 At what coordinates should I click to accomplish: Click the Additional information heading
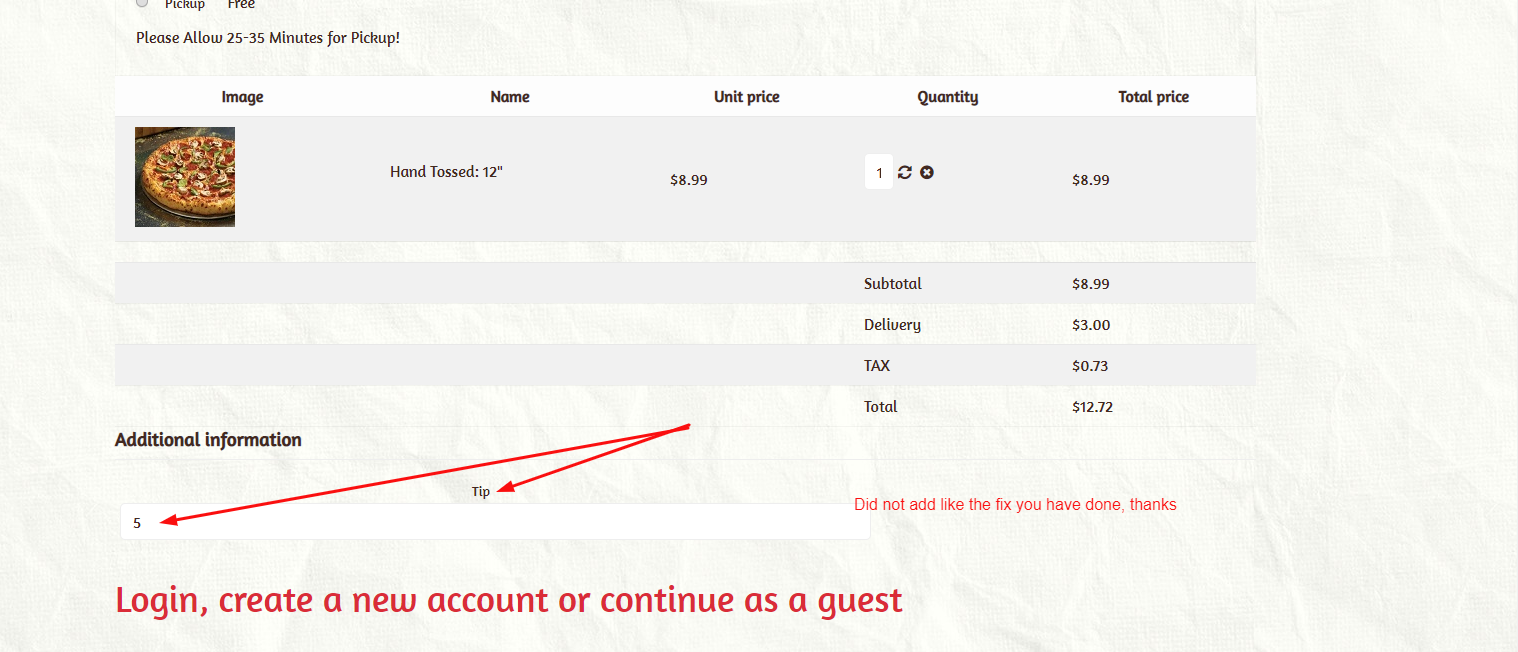coord(208,440)
